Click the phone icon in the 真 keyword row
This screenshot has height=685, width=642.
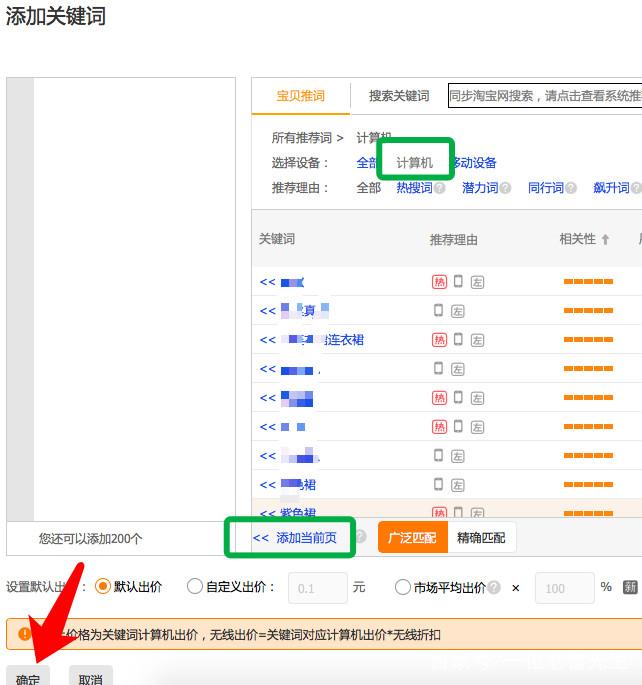coord(438,310)
